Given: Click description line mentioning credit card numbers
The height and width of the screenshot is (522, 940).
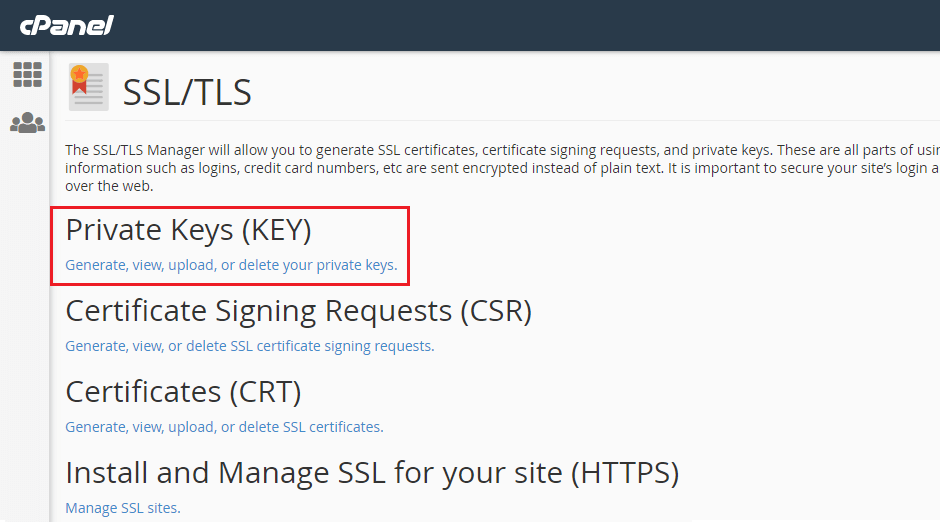Looking at the screenshot, I should tap(502, 168).
